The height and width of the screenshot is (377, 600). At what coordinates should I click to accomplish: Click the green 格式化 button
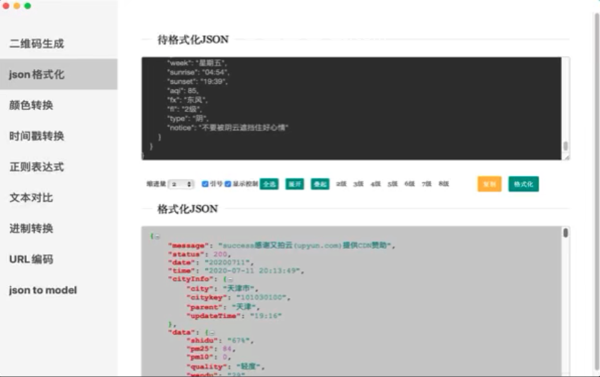click(523, 184)
